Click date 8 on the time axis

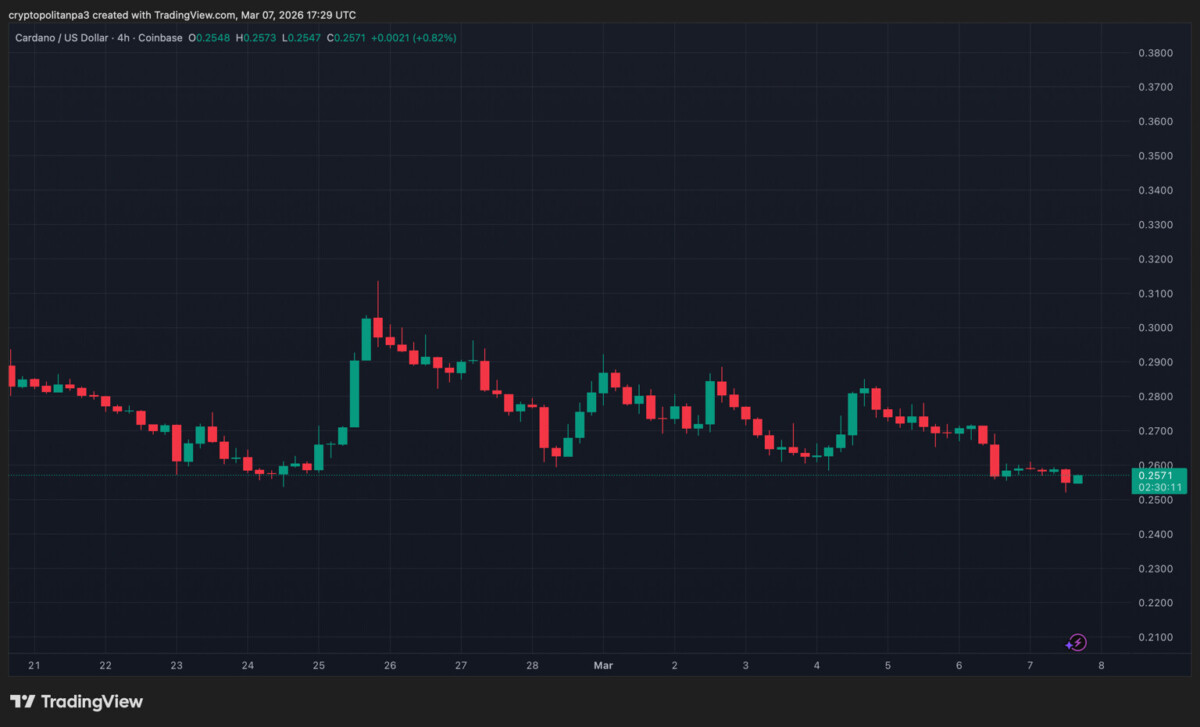1100,665
